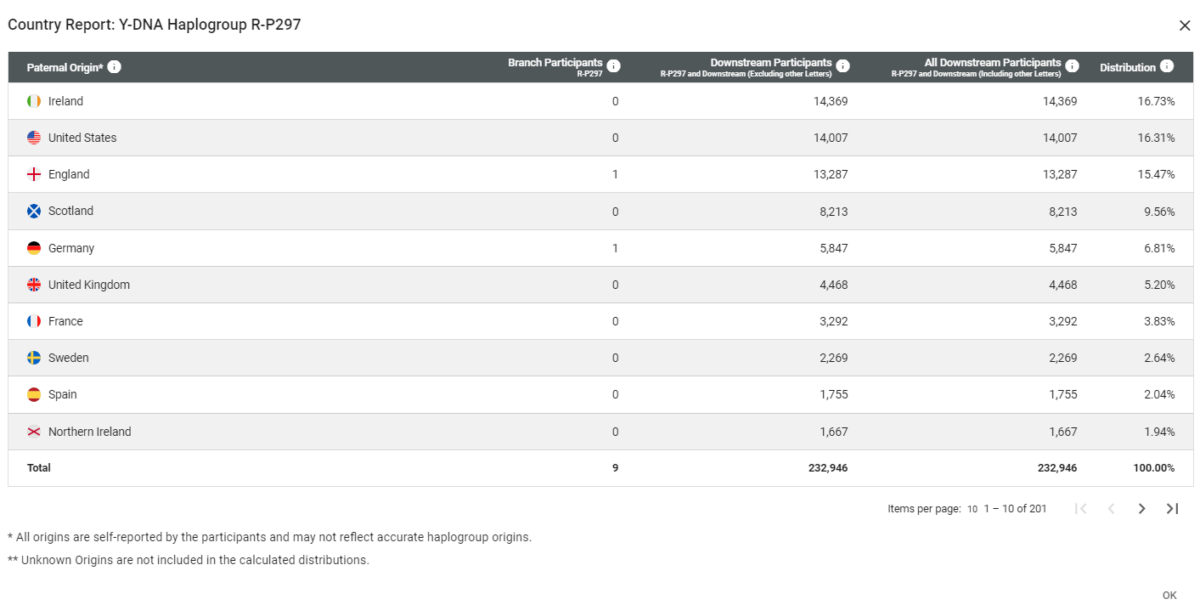Open the Paternal Origin info tooltip
Screen dimensions: 1200x616
click(113, 67)
